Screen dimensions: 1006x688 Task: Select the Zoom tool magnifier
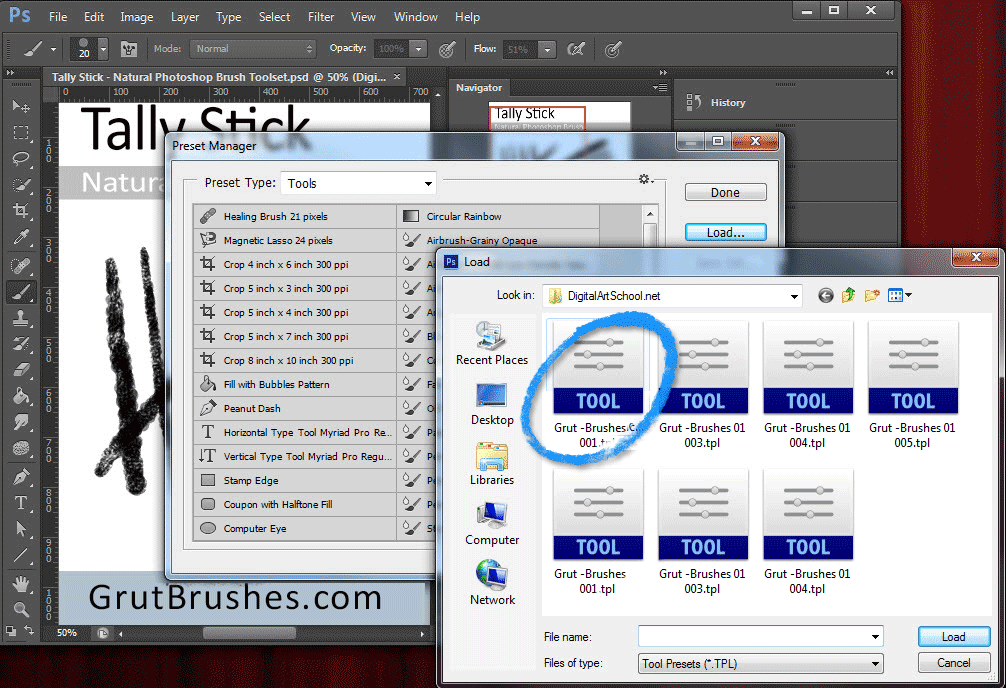20,609
